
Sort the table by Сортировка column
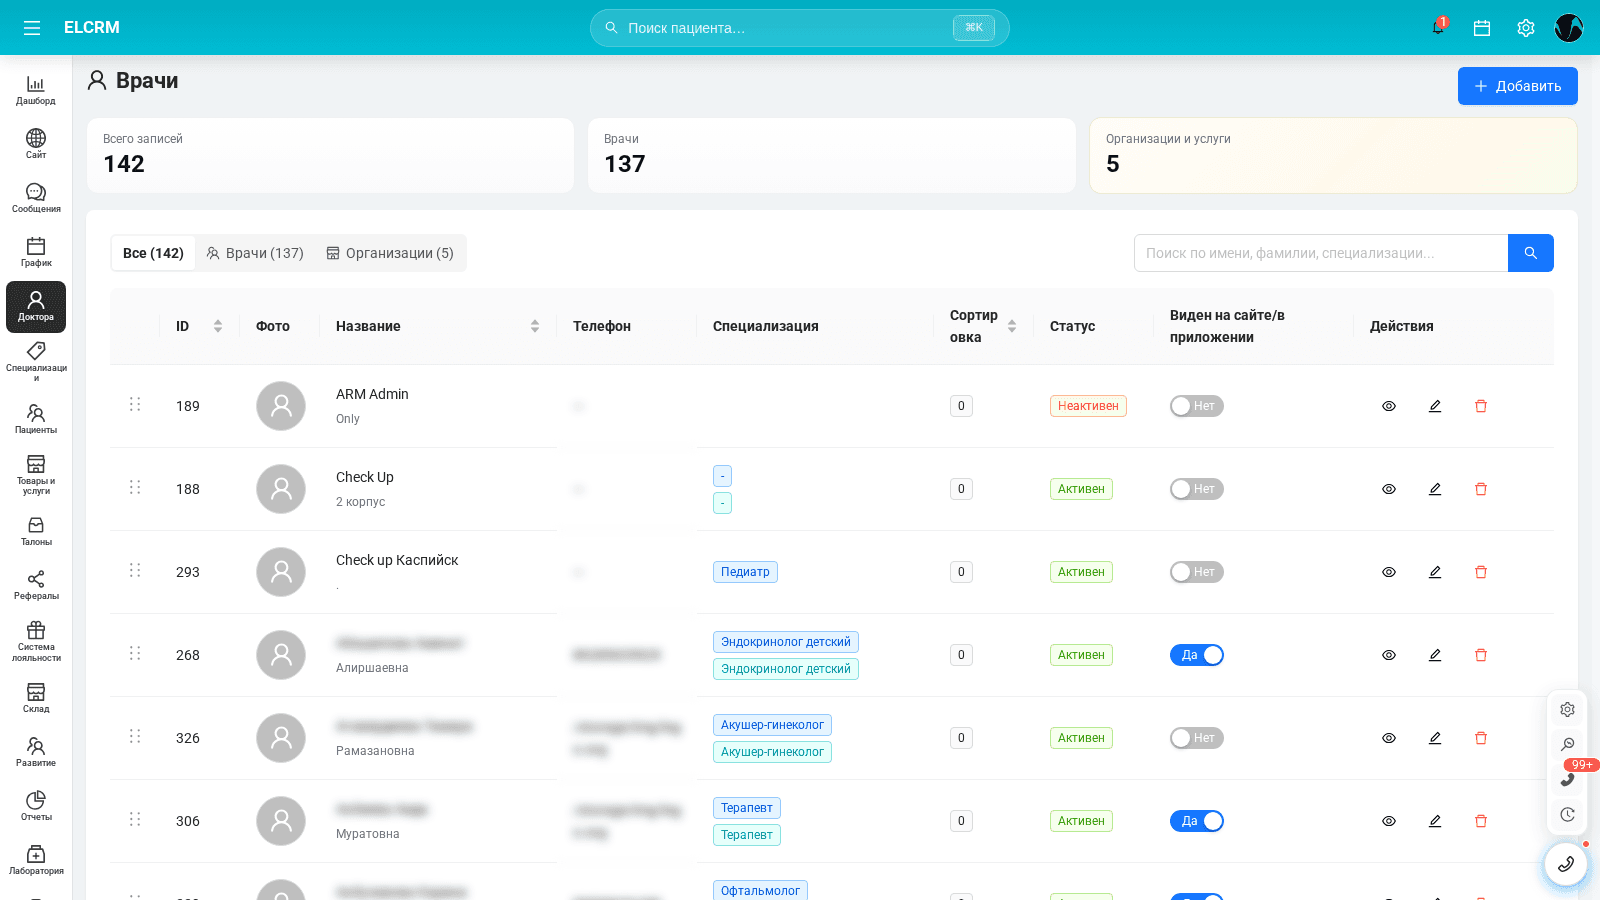click(x=1012, y=326)
